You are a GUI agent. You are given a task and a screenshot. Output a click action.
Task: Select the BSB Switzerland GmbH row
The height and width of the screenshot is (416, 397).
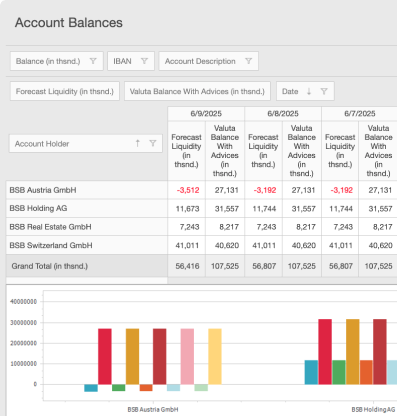87,245
